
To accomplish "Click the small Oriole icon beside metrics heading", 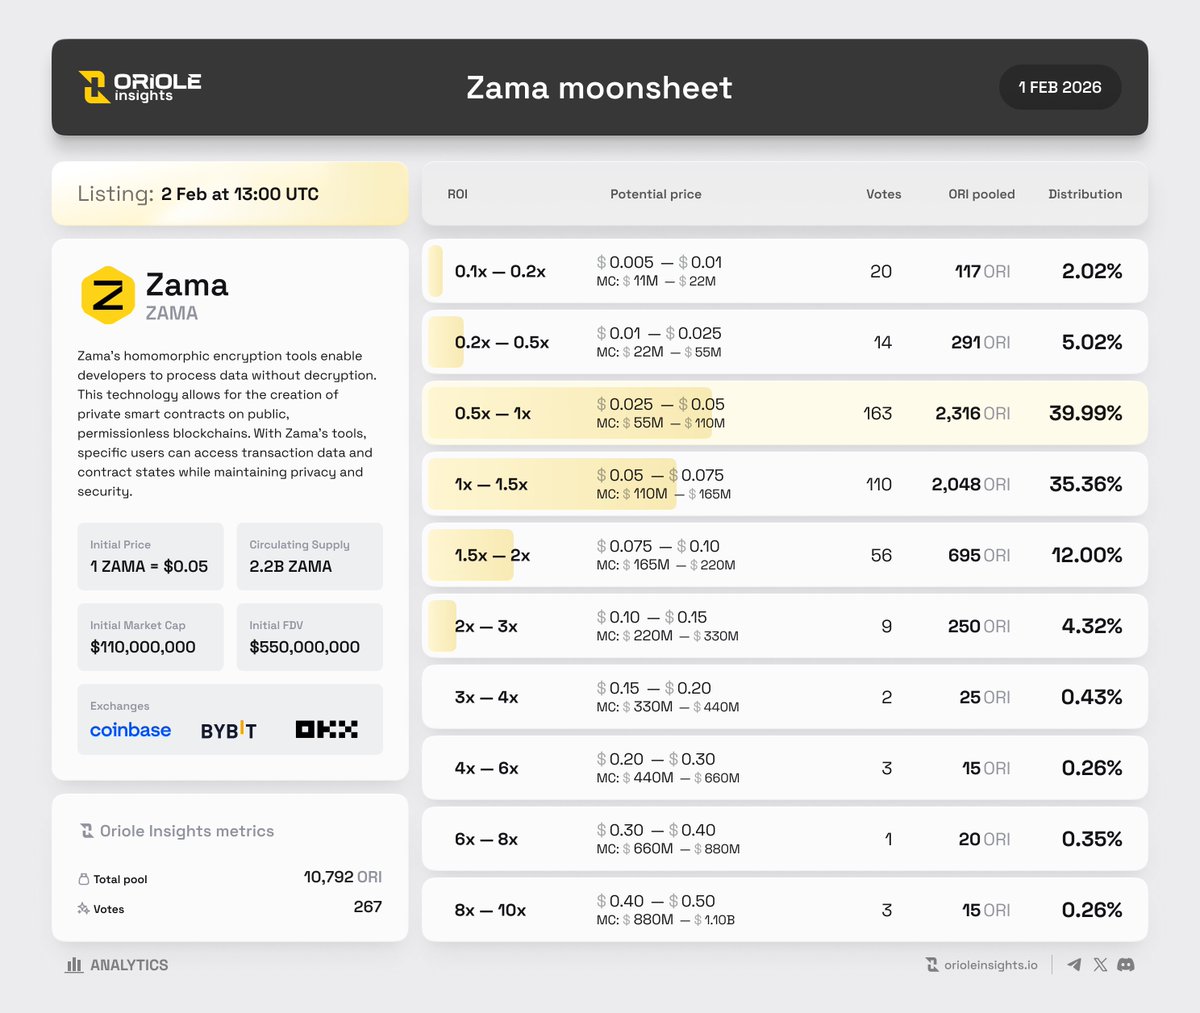I will 87,831.
